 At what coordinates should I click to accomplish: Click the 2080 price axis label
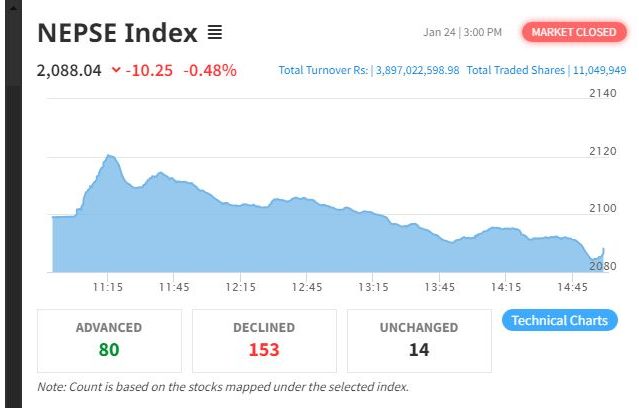602,267
